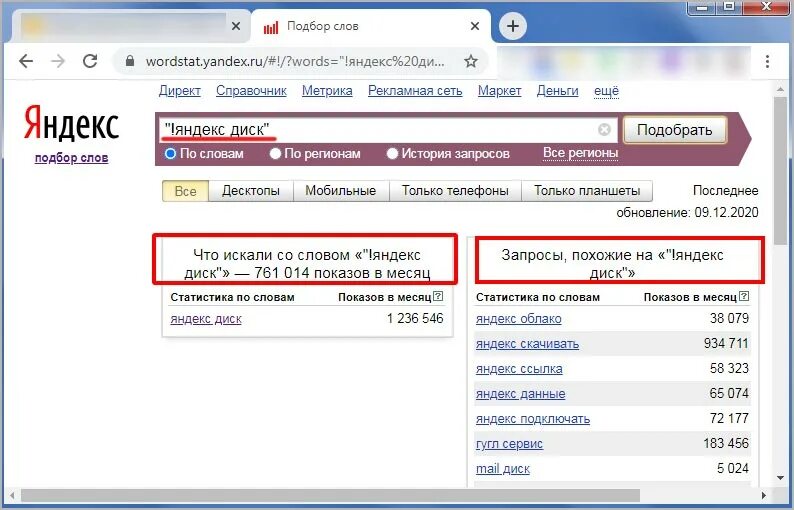Image resolution: width=794 pixels, height=510 pixels.
Task: Click the help icon in the left table header
Action: point(439,296)
